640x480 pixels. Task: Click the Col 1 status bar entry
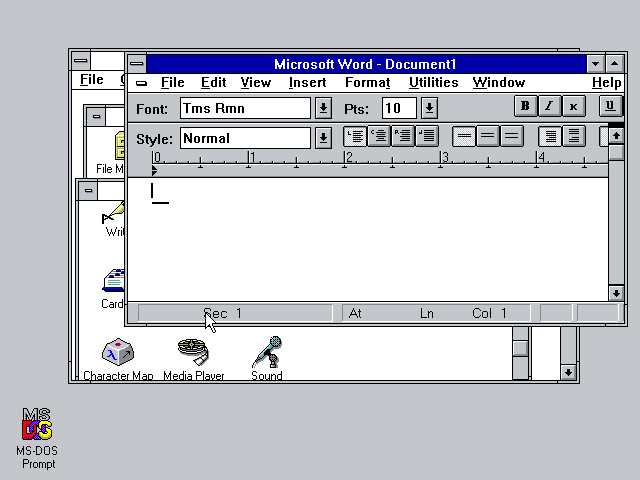coord(489,313)
